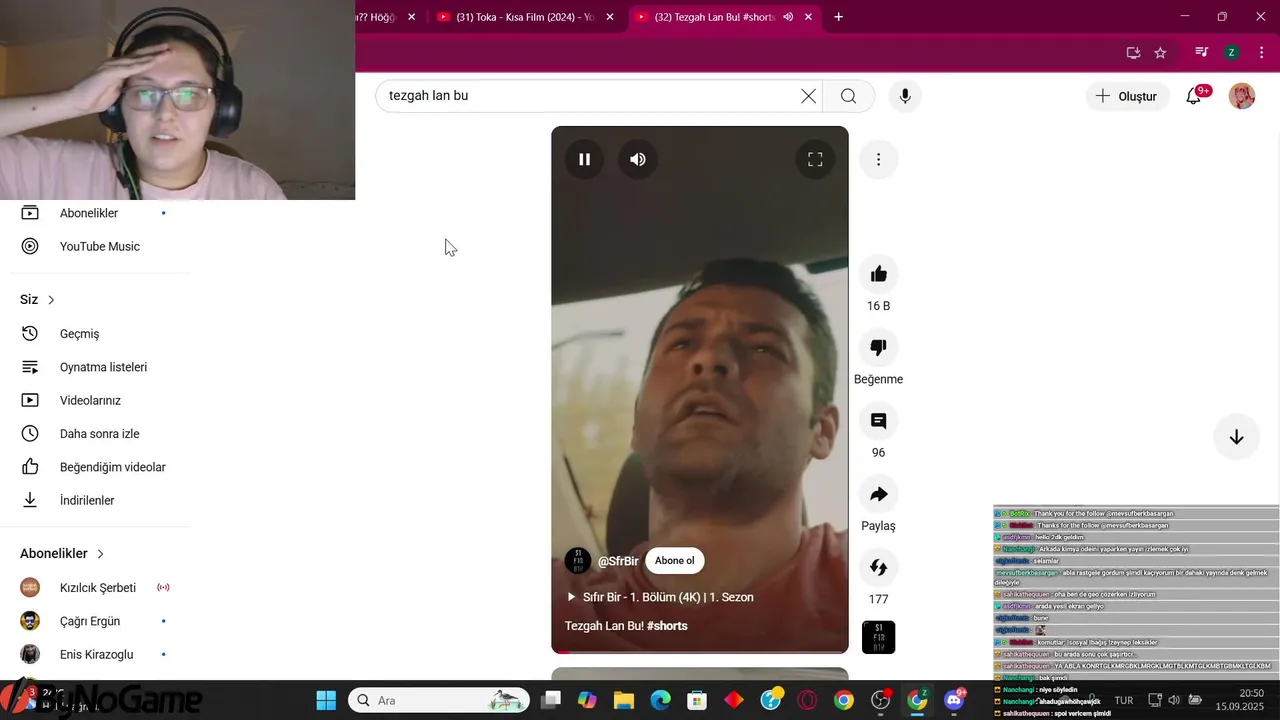The width and height of the screenshot is (1280, 720).
Task: Enter fullscreen on the Shorts player
Action: (815, 159)
